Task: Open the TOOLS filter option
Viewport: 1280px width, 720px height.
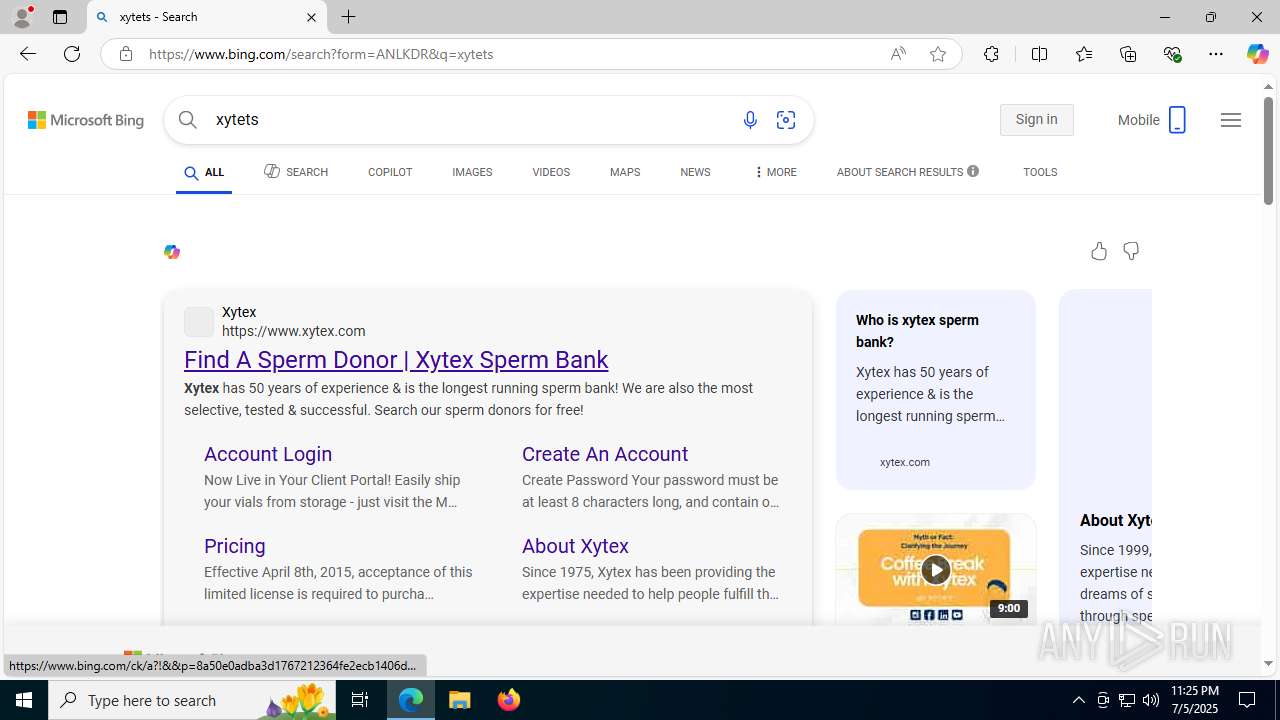Action: pos(1040,172)
